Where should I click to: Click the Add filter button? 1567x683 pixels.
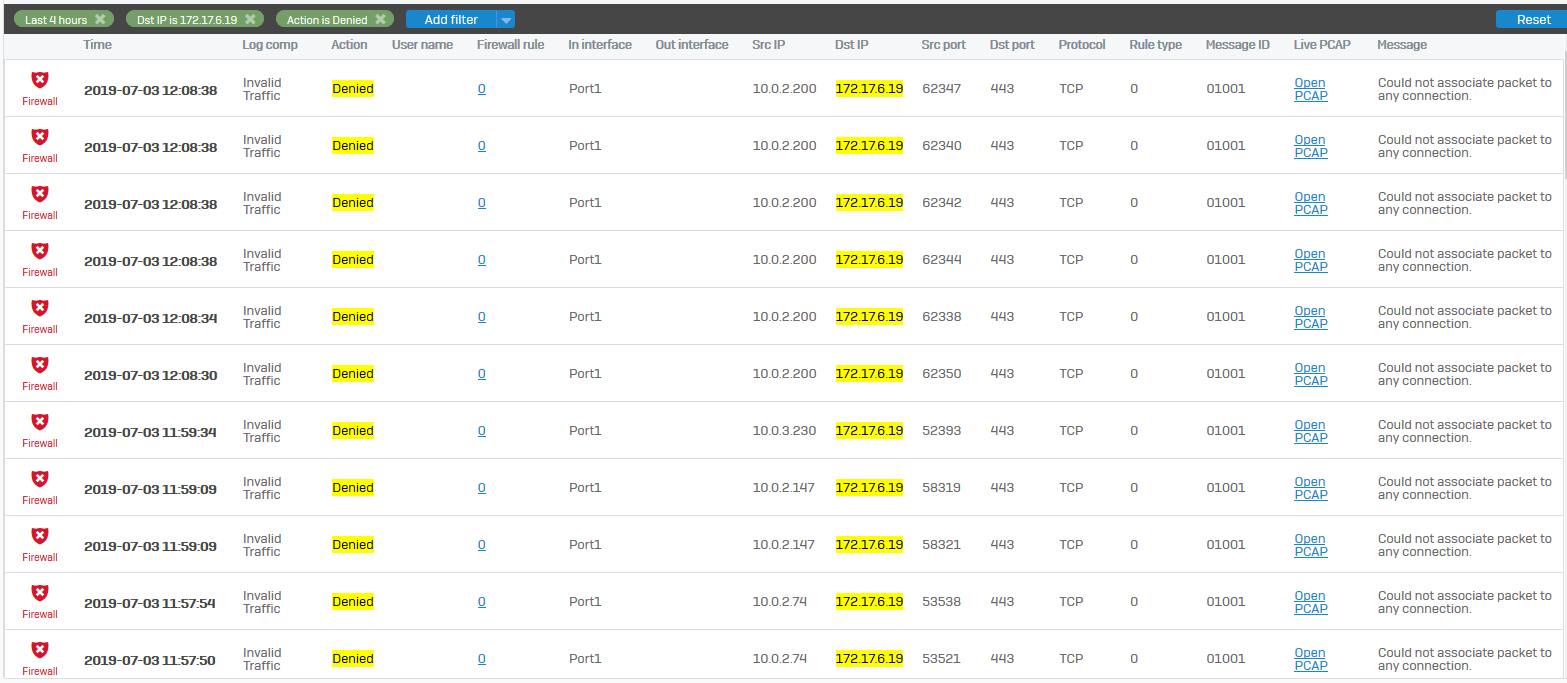451,19
